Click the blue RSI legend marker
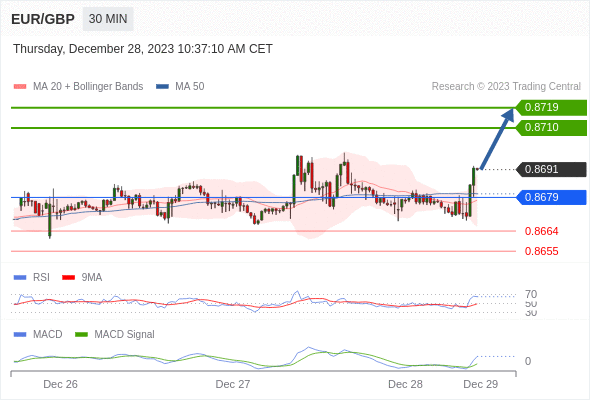Viewport: 590px width, 400px height. point(20,278)
